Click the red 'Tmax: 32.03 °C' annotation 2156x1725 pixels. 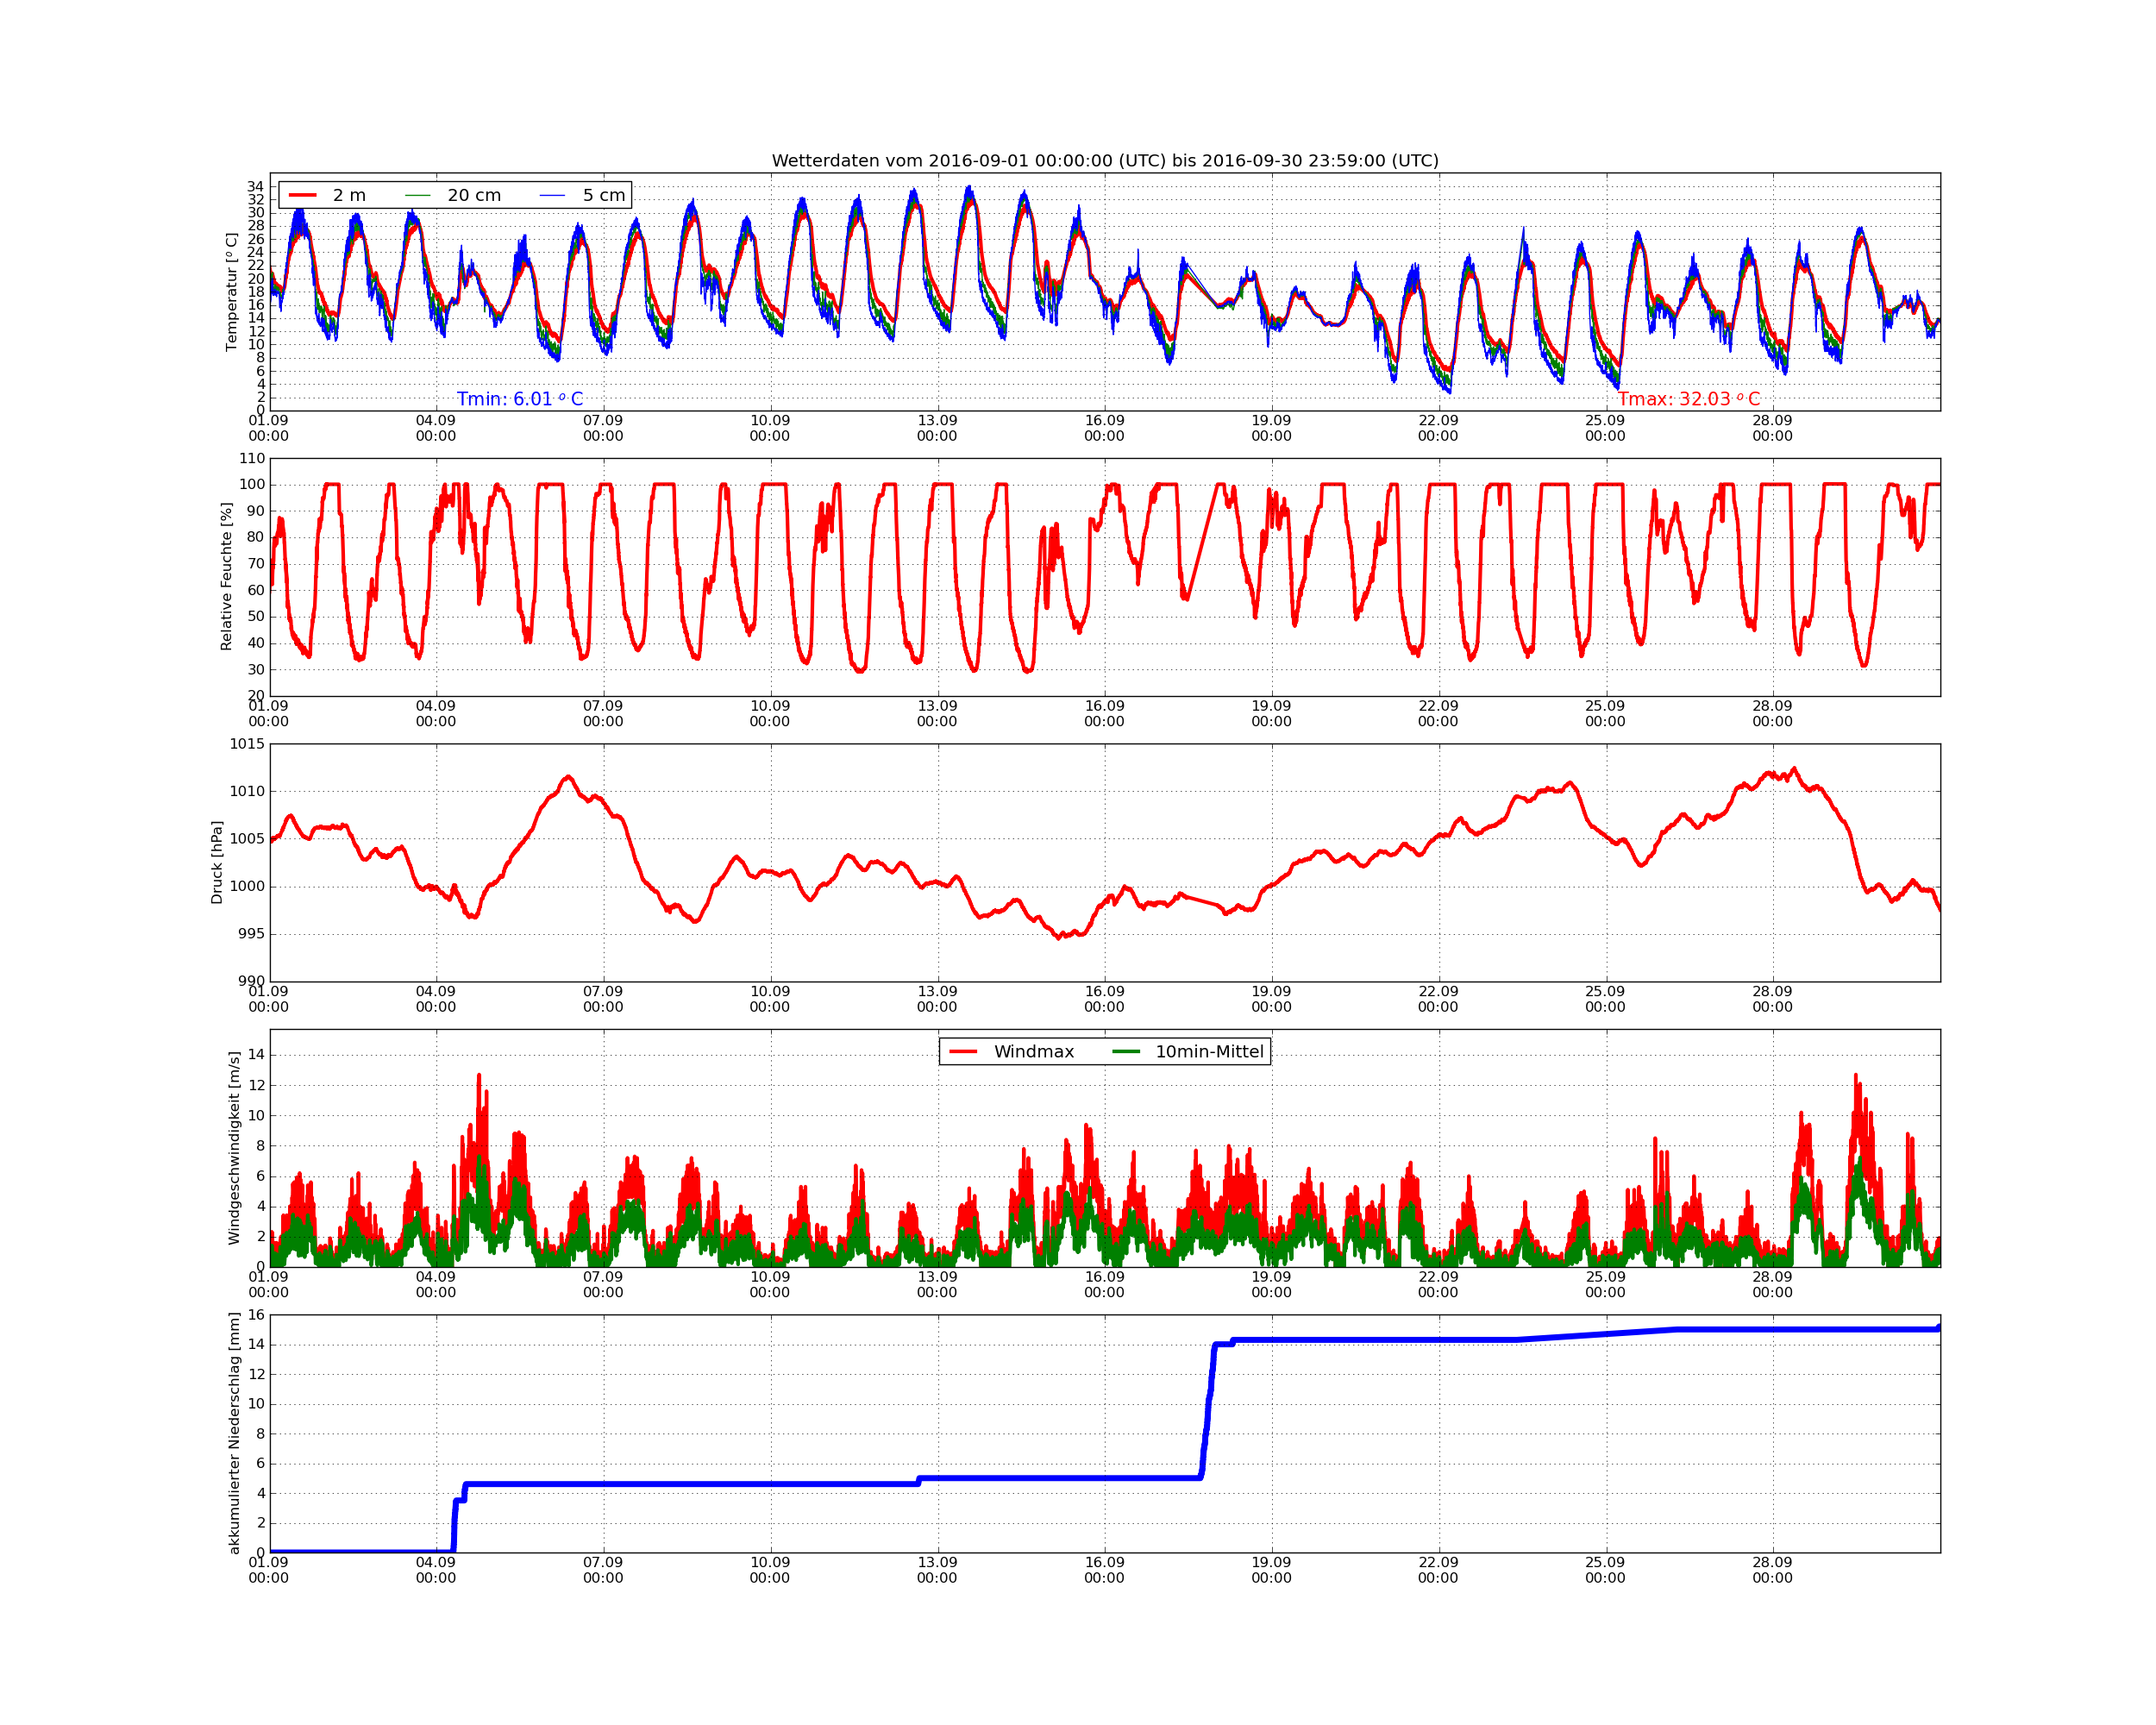tap(1689, 399)
